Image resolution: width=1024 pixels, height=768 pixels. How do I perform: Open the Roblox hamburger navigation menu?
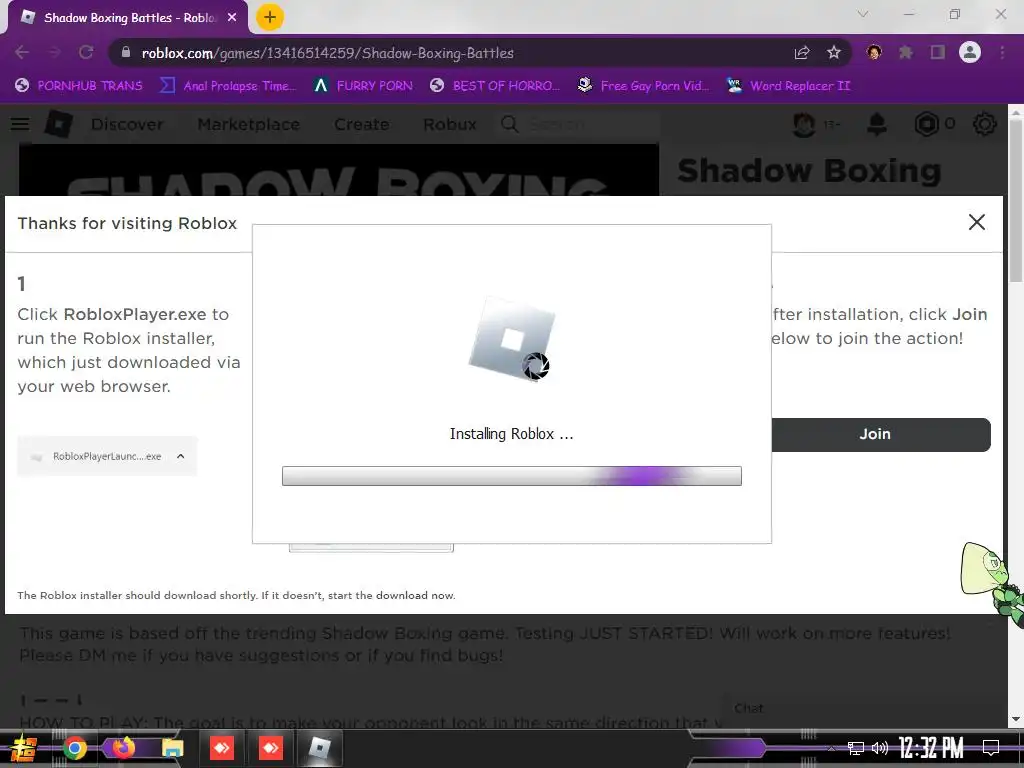click(20, 124)
